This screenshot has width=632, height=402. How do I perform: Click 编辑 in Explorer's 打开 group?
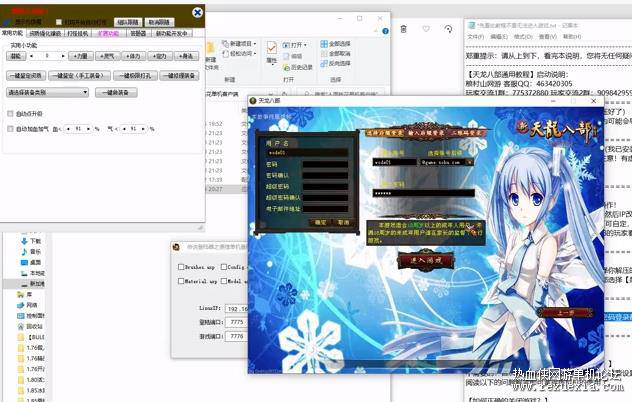click(293, 56)
